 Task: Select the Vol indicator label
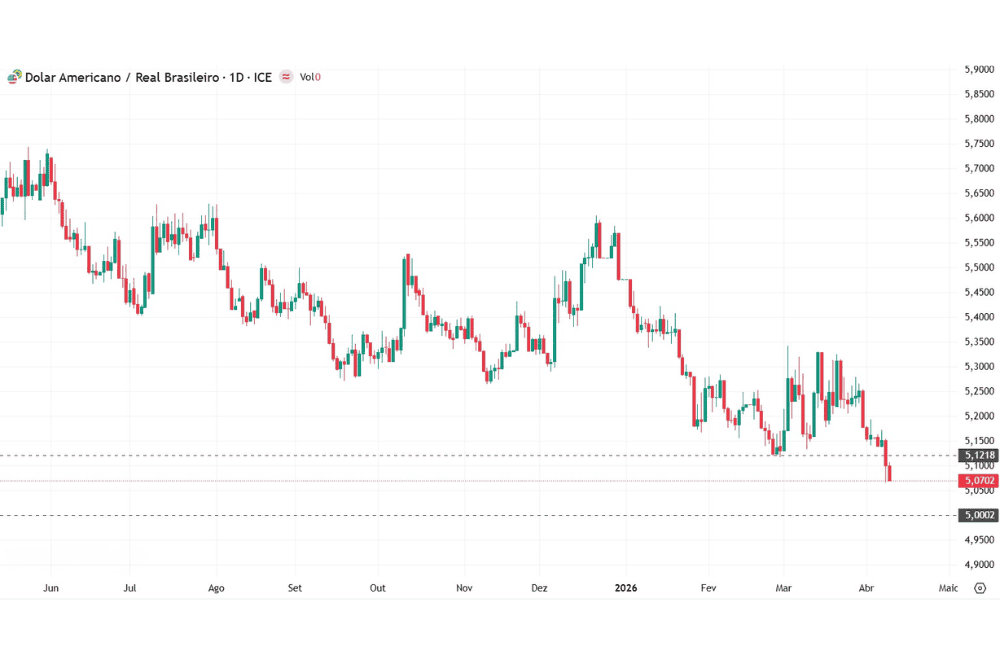tap(310, 77)
